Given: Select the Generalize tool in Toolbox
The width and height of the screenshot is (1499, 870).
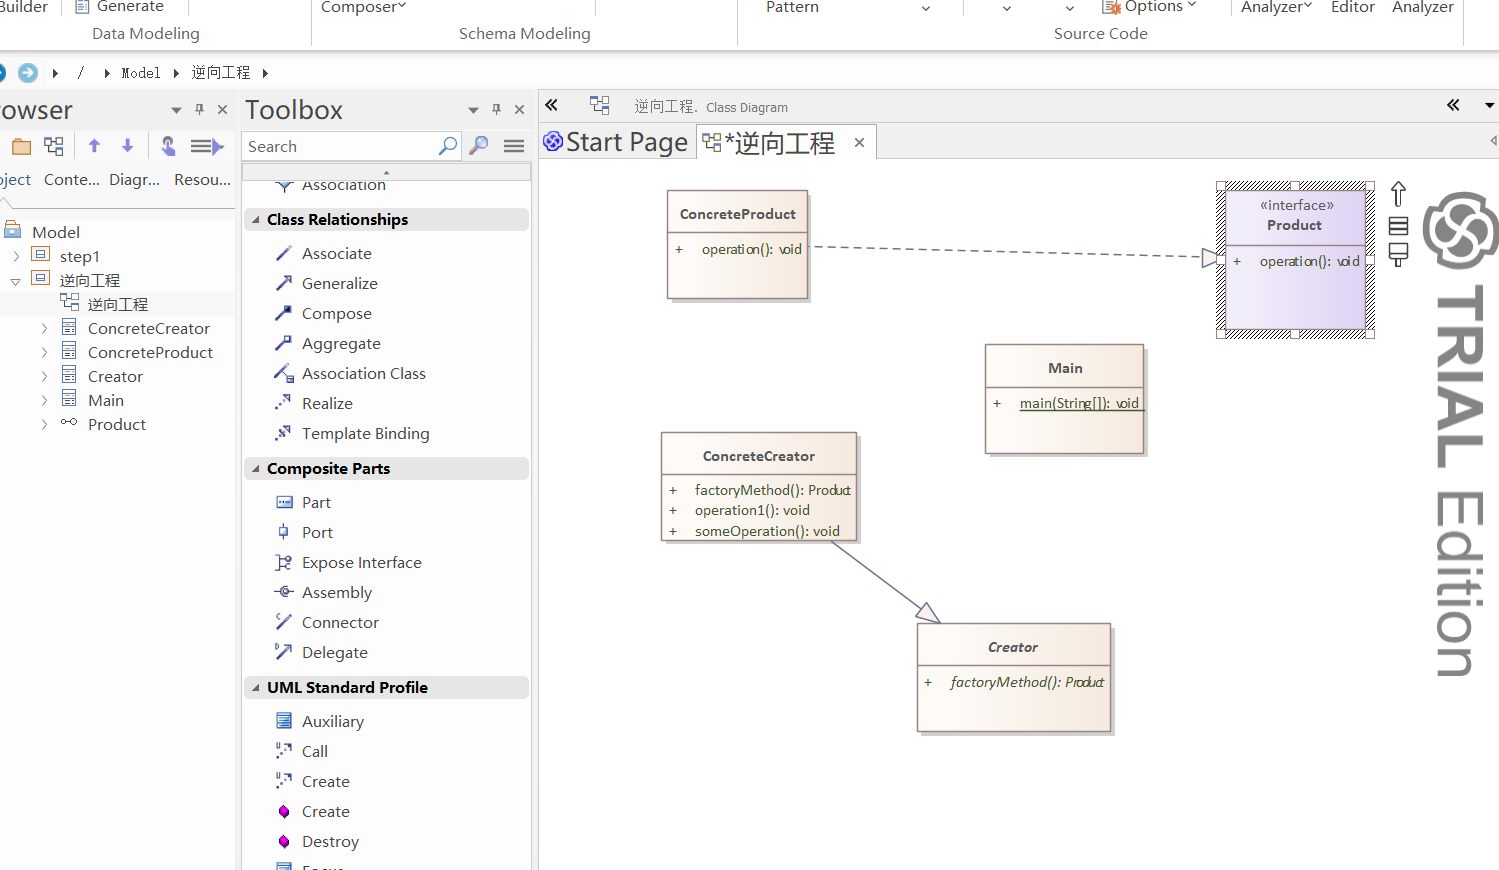Looking at the screenshot, I should tap(339, 284).
